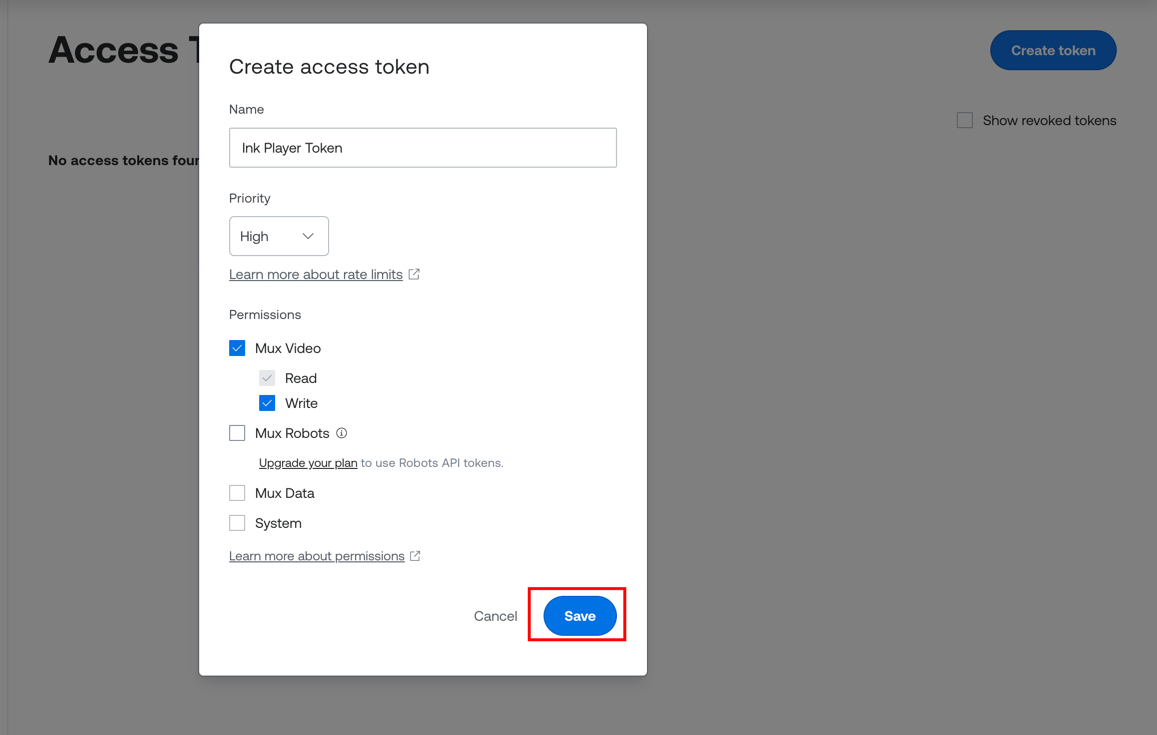Click external link icon beside permissions
Screen dimensions: 1157x735
[x=415, y=556]
